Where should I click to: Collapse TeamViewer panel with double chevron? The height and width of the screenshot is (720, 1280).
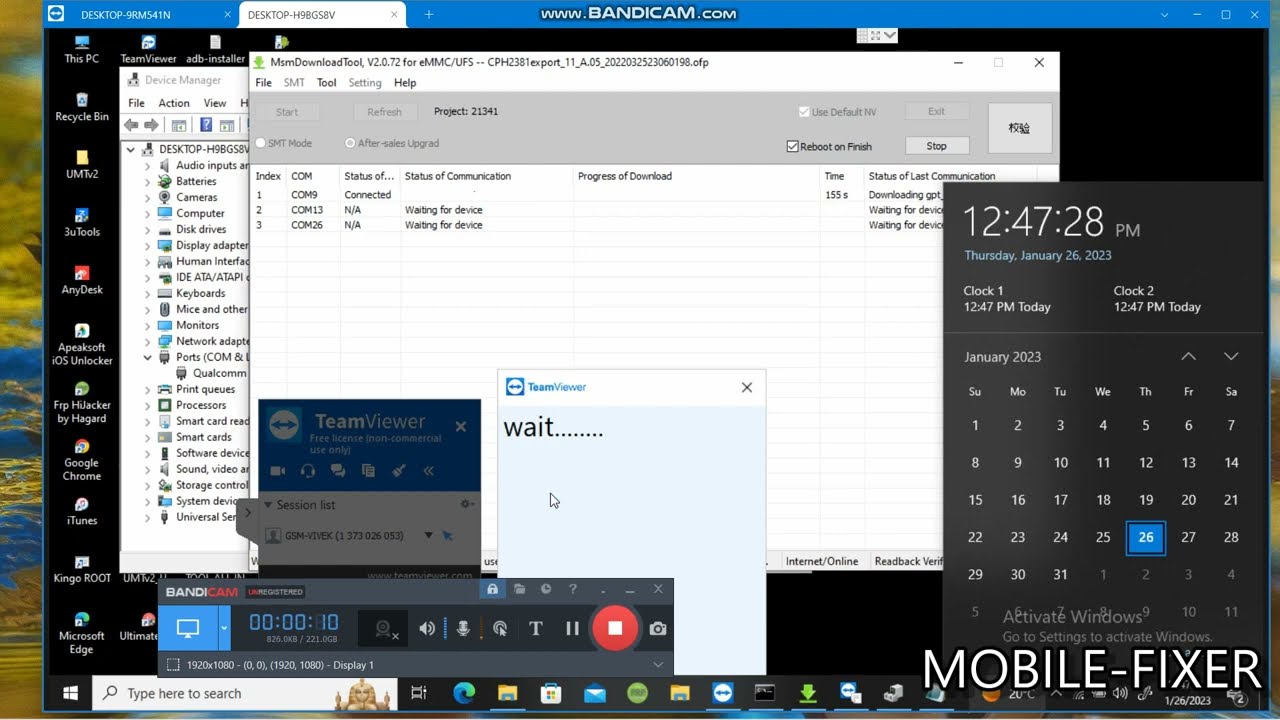(x=428, y=470)
